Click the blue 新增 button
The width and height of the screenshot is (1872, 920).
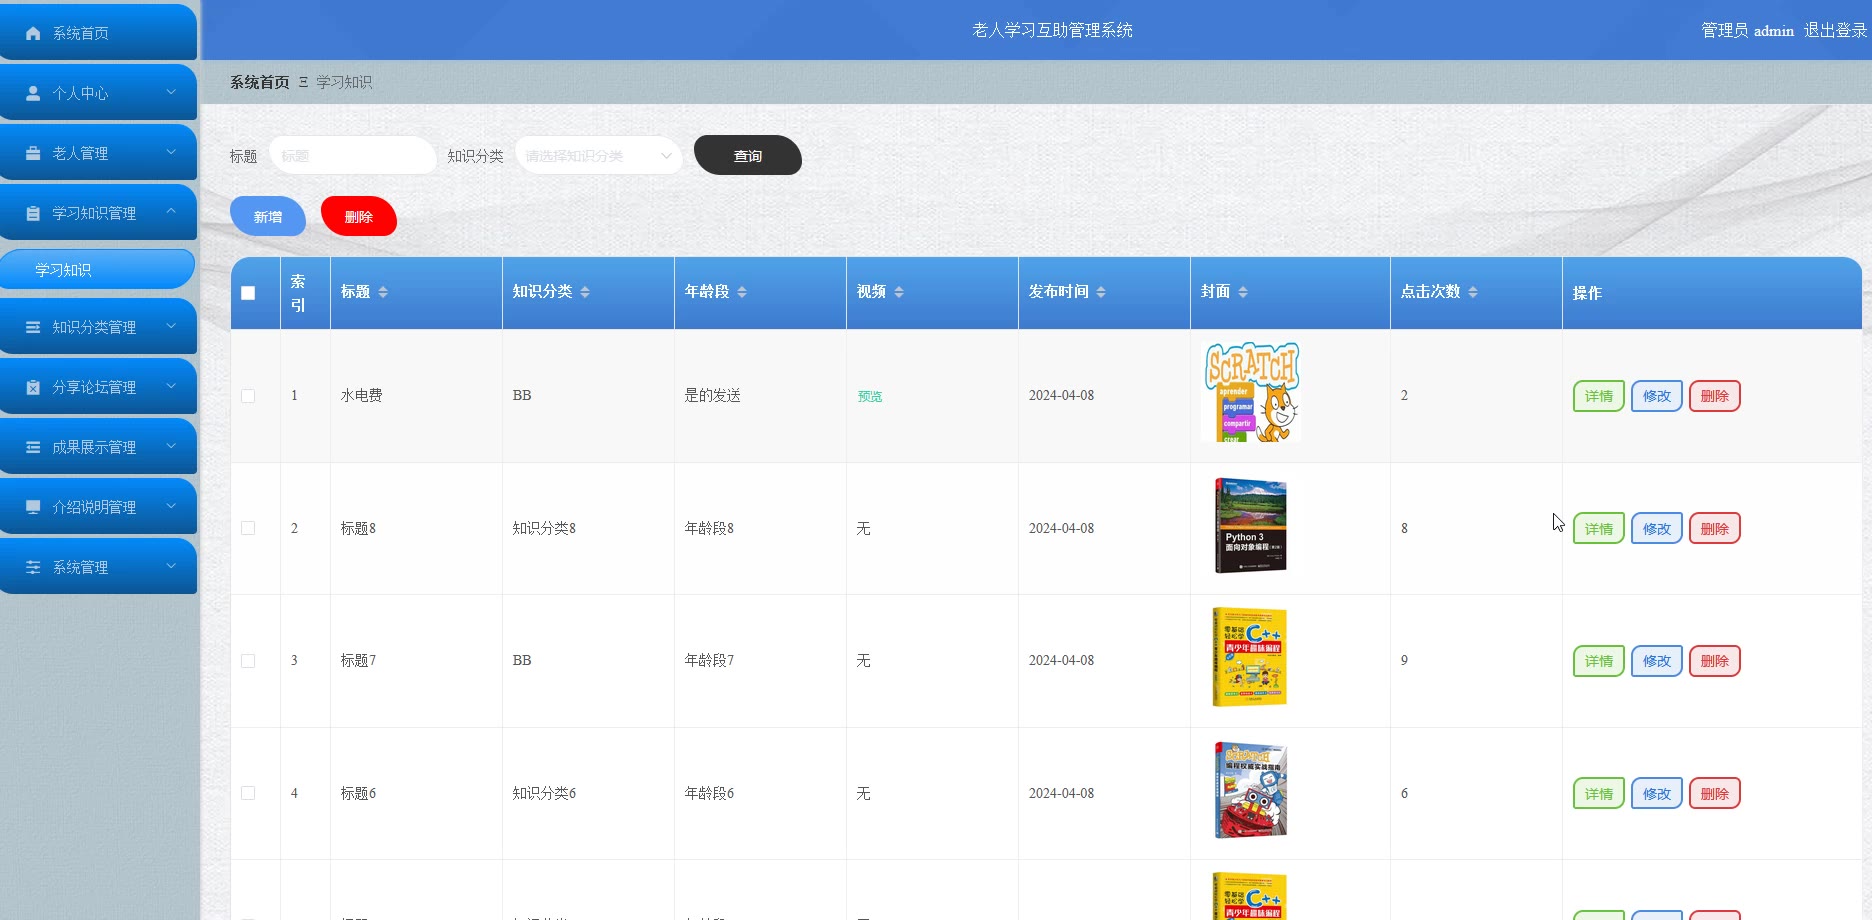point(268,217)
